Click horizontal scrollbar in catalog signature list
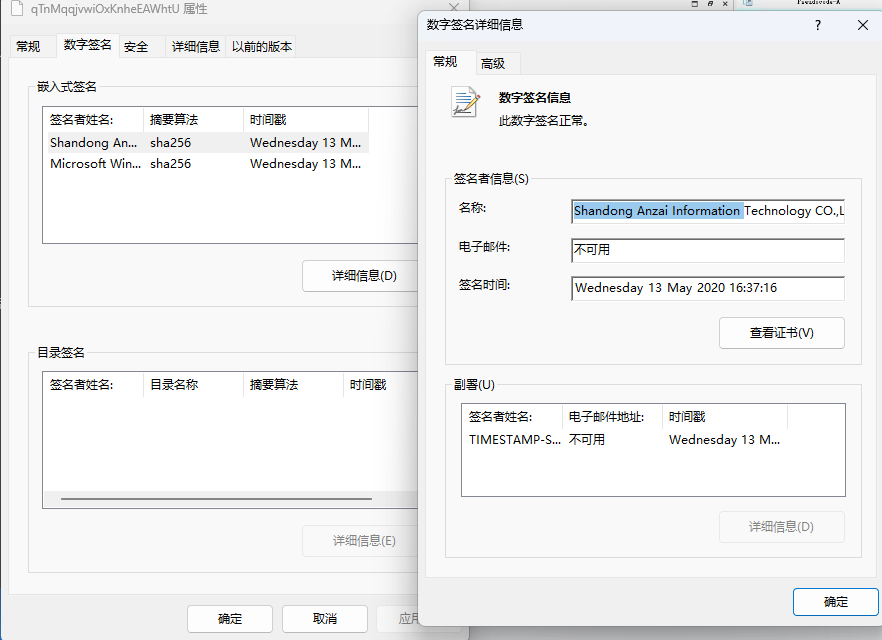The height and width of the screenshot is (640, 882). (217, 499)
